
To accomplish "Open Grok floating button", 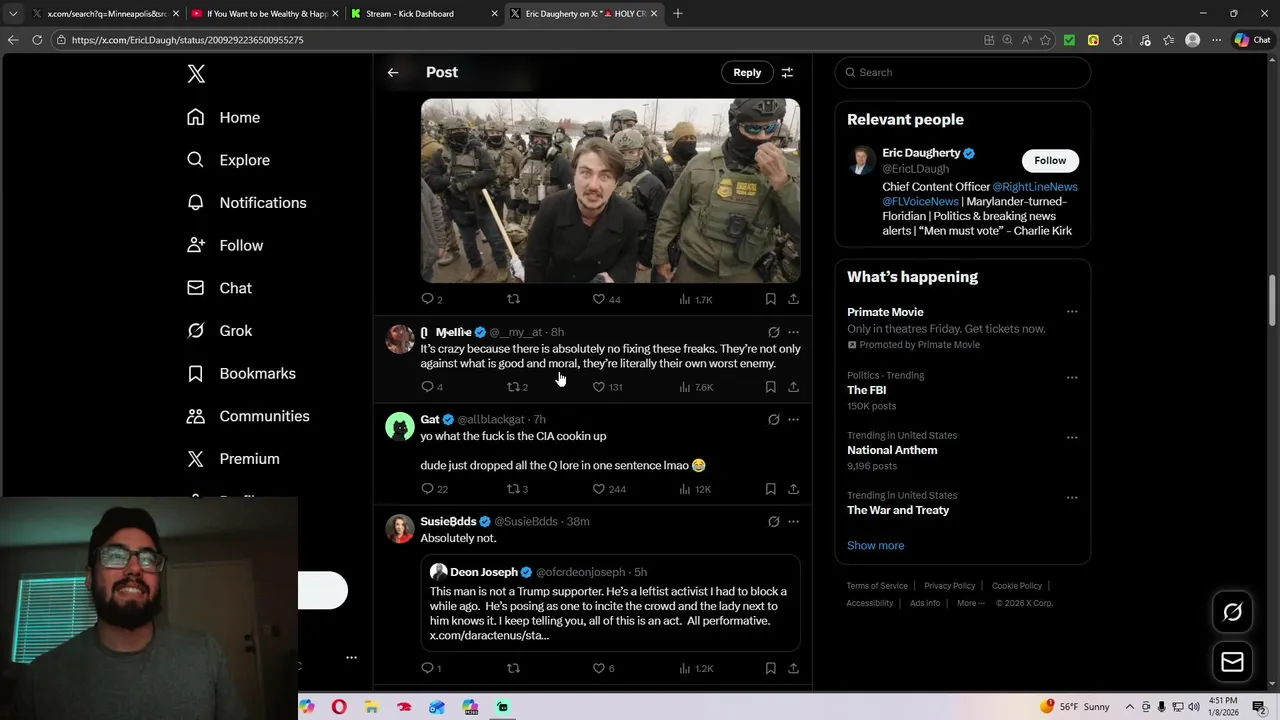I will [1232, 612].
